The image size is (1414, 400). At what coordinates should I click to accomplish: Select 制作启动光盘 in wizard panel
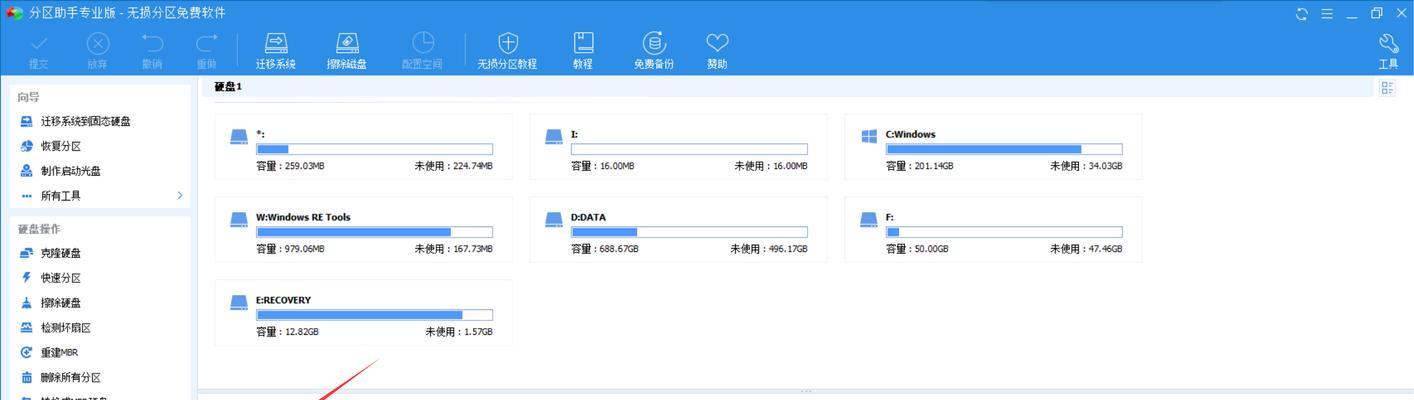[x=71, y=171]
